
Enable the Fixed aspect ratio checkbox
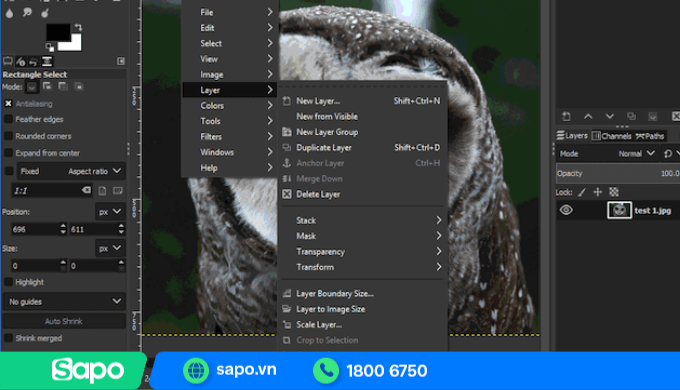[x=9, y=171]
